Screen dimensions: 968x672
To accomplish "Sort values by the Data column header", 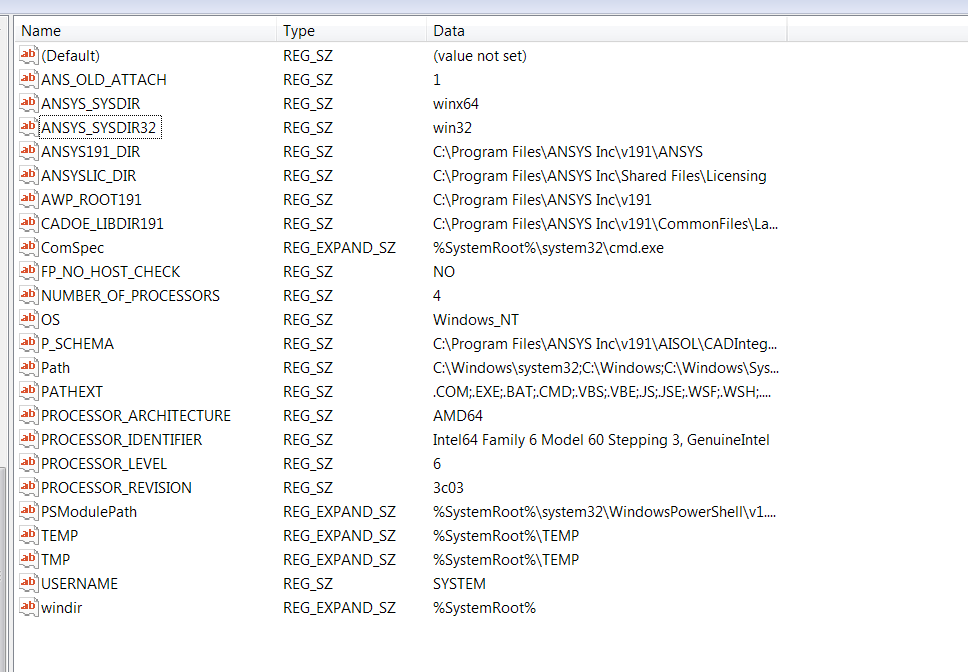I will pos(607,31).
